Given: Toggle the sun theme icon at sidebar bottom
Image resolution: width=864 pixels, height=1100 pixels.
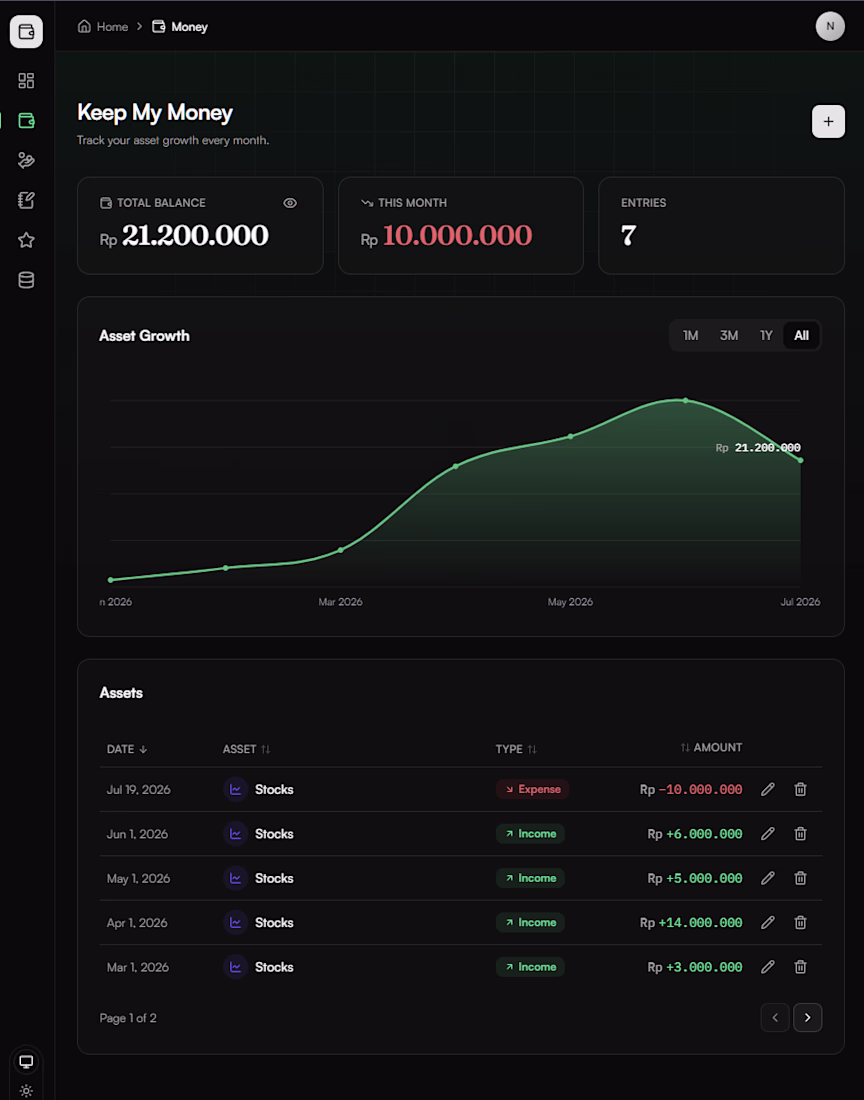Looking at the screenshot, I should 26,1091.
